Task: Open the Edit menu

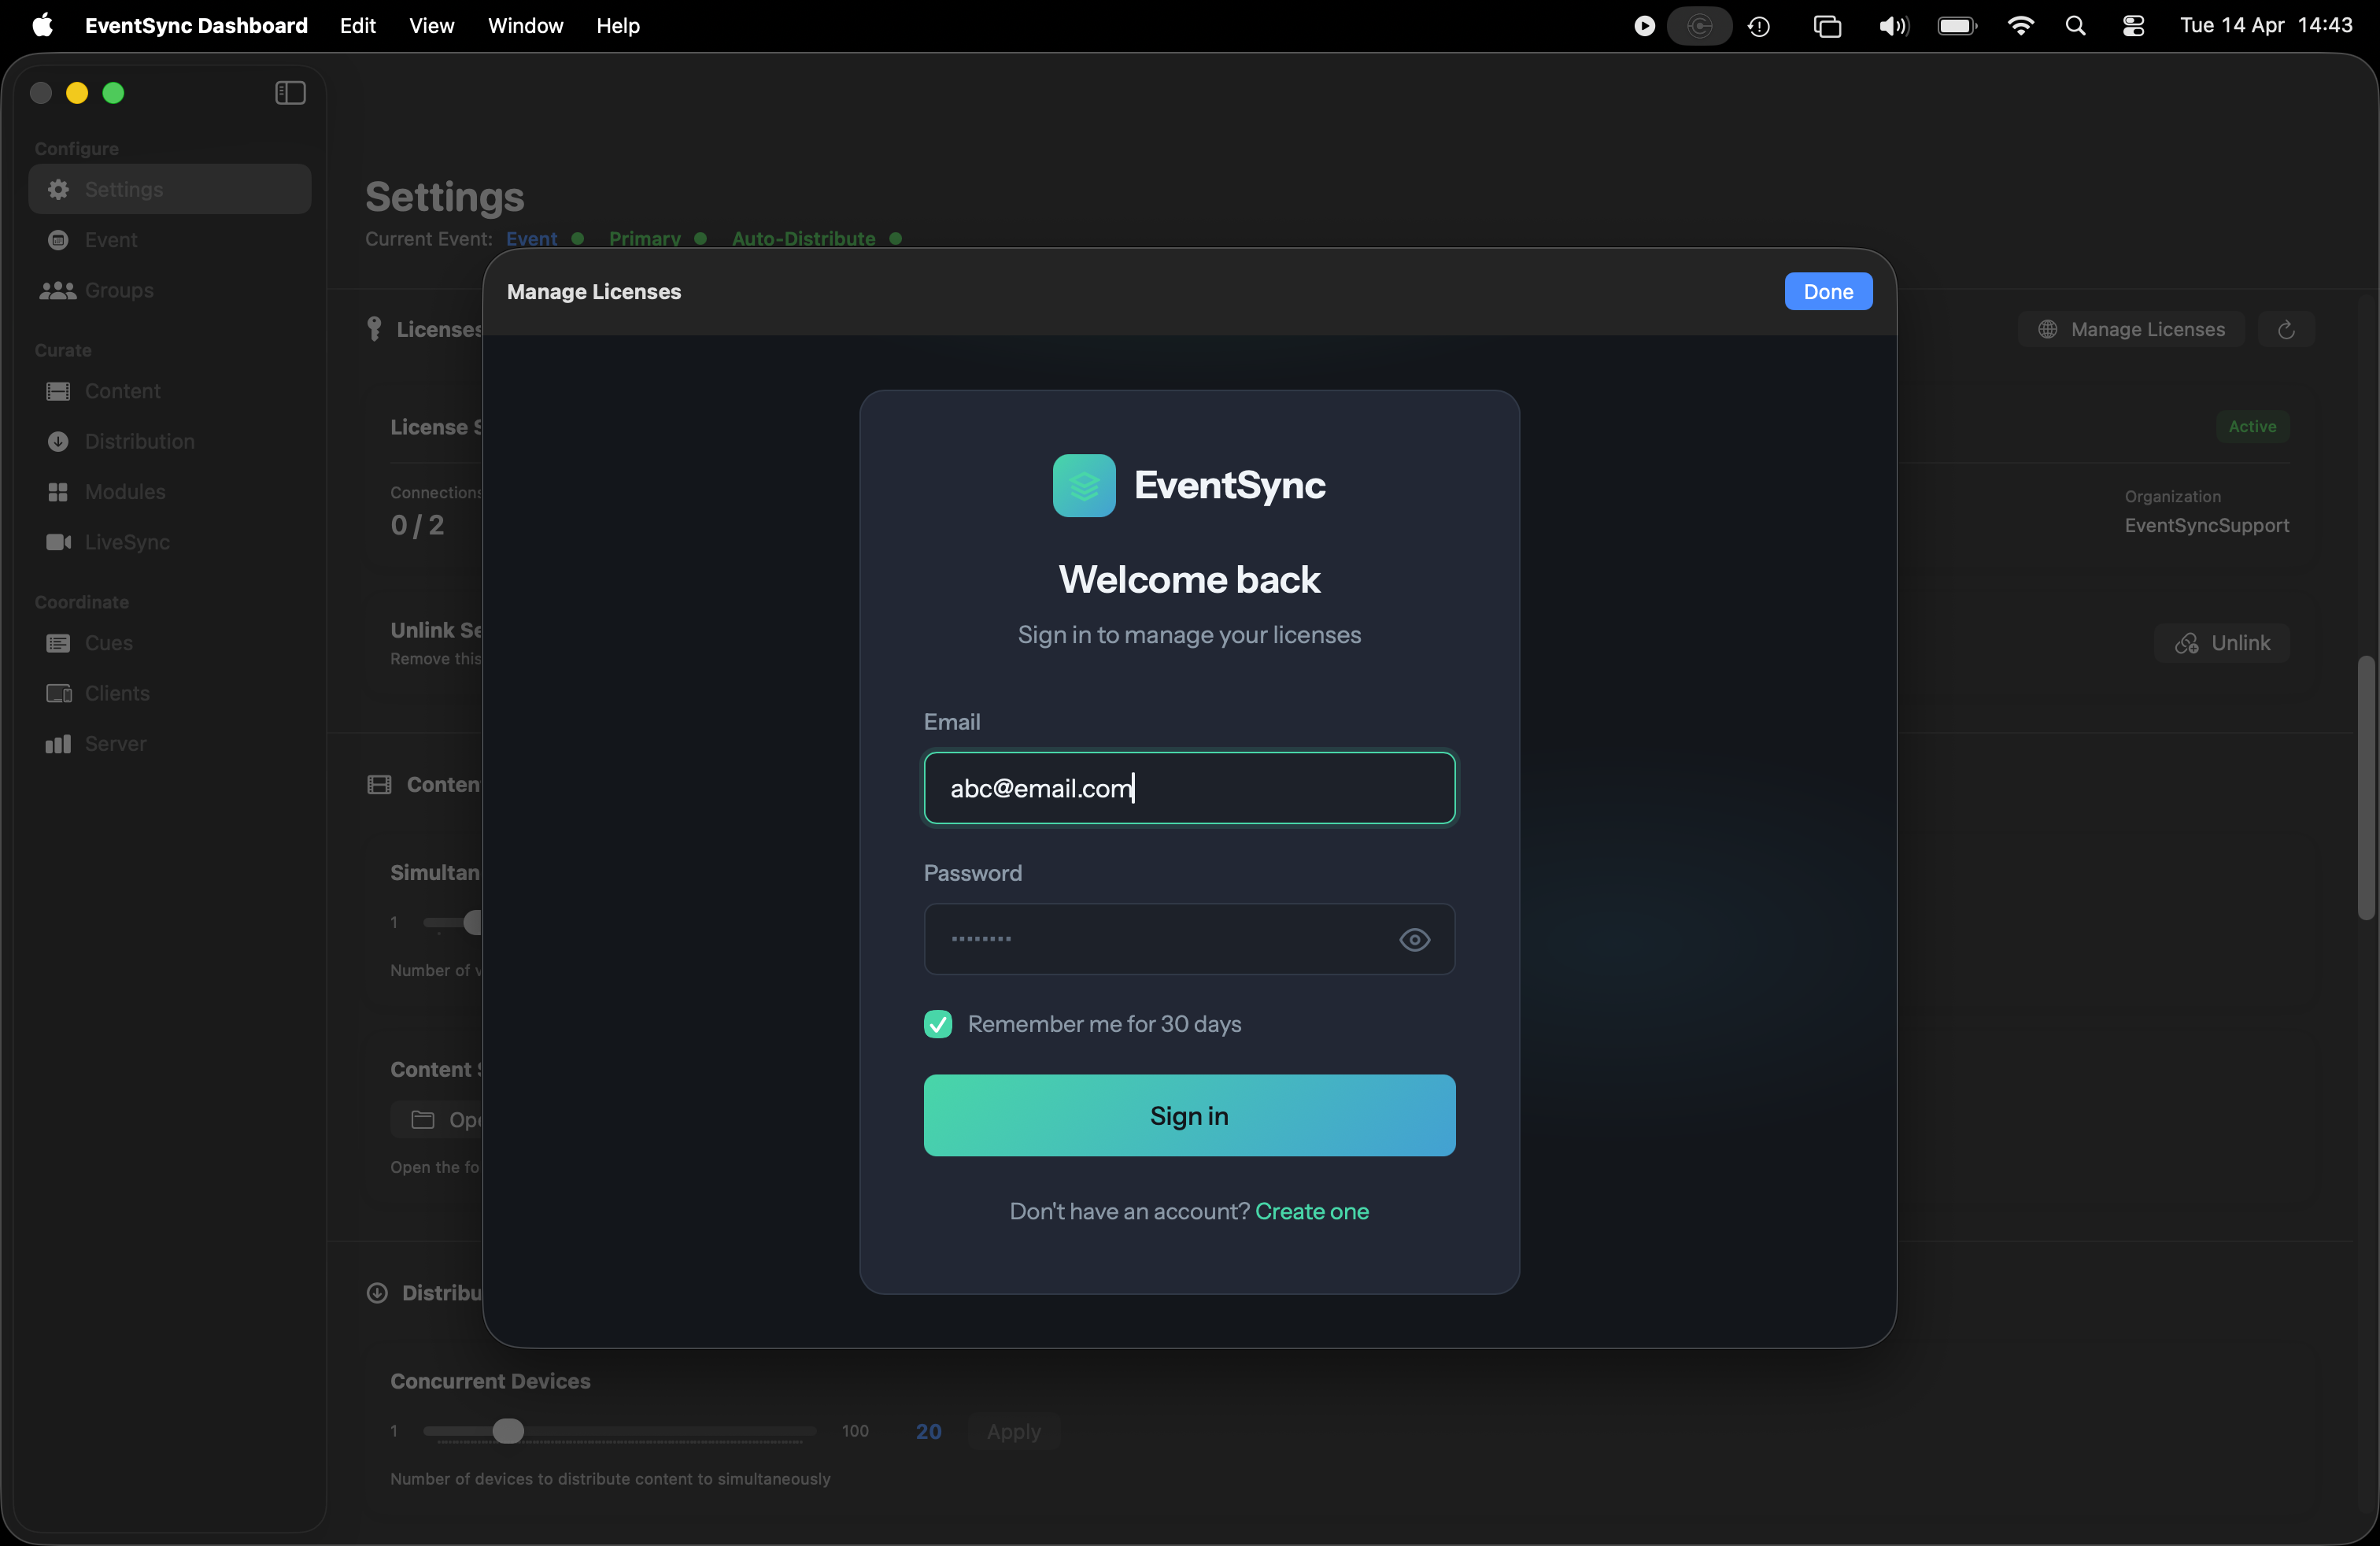Action: [x=358, y=25]
